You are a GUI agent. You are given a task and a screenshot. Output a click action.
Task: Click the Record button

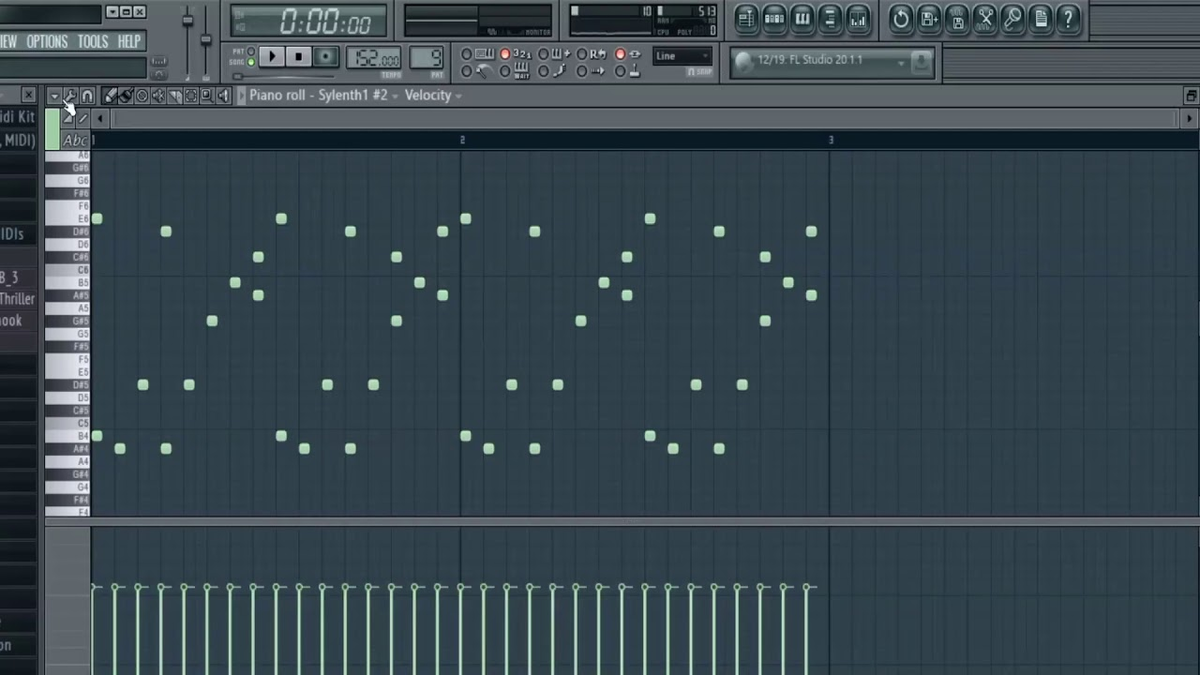point(325,57)
